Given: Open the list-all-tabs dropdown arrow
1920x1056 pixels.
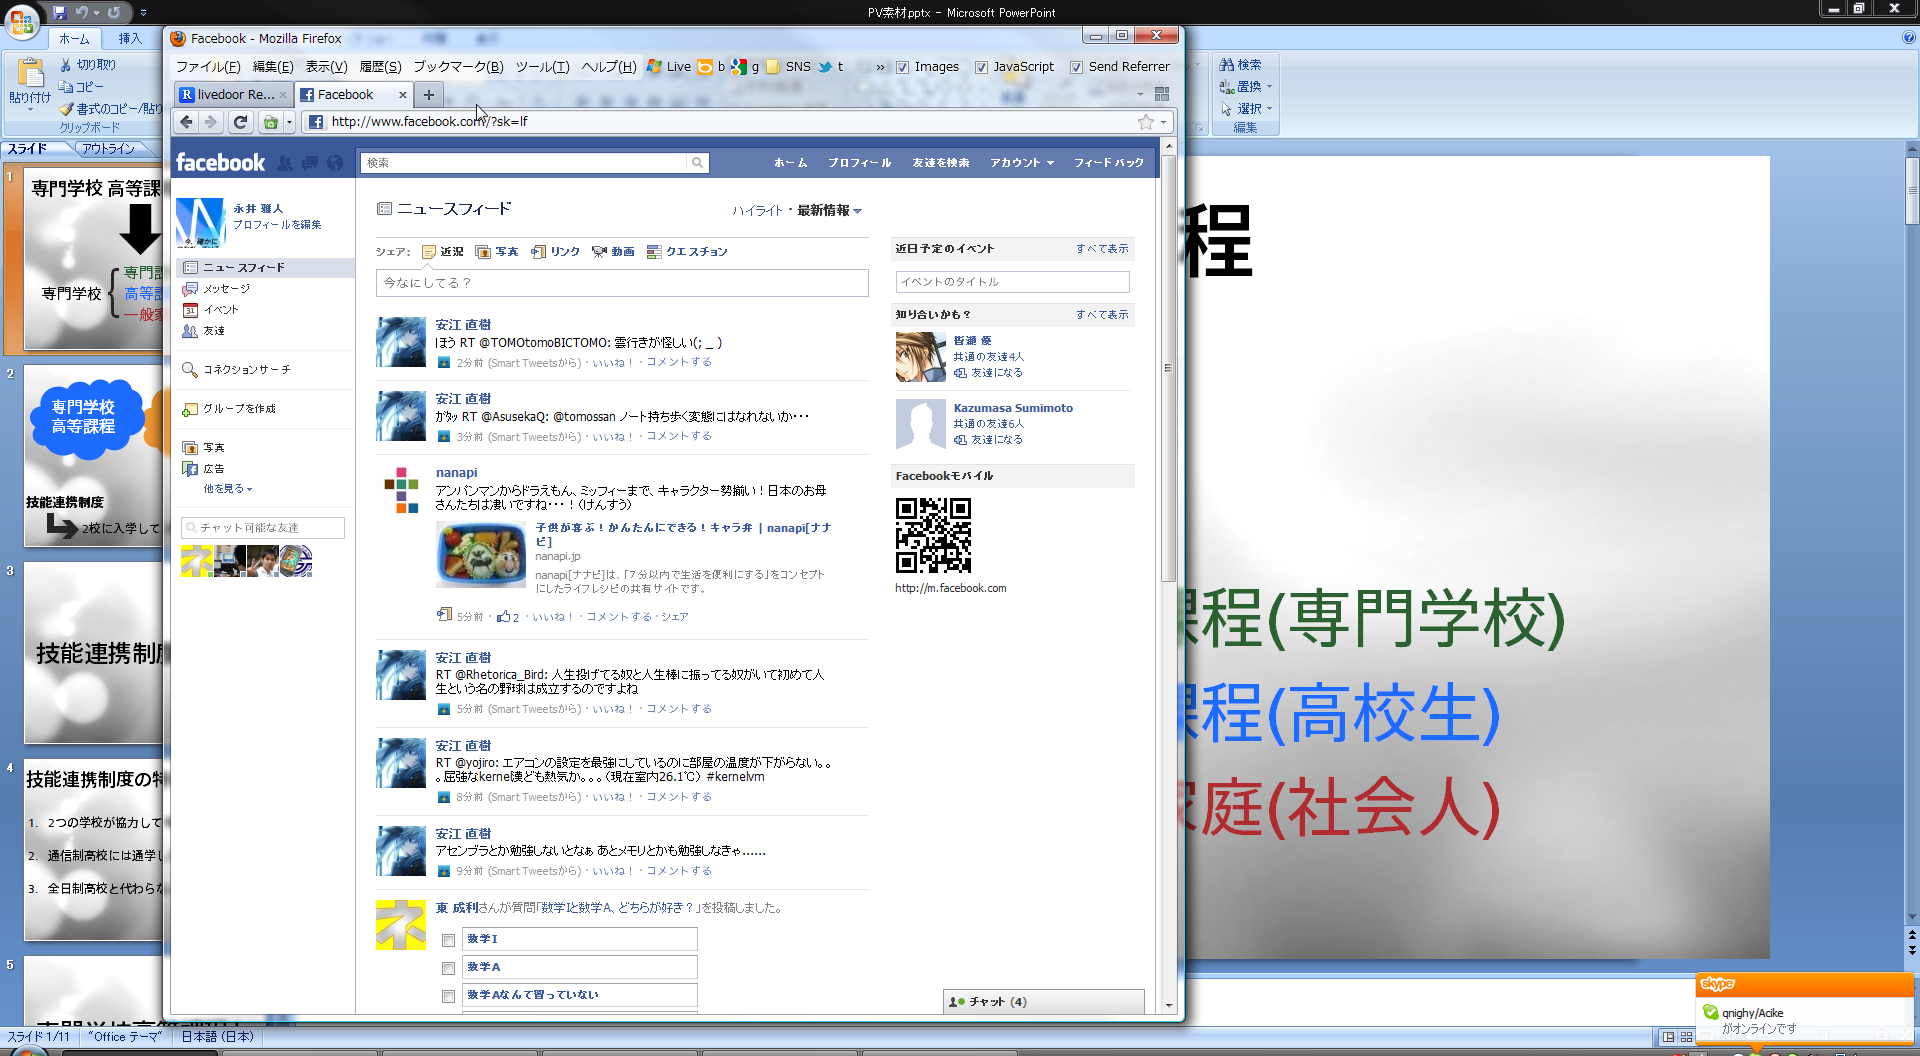Looking at the screenshot, I should (x=1140, y=94).
